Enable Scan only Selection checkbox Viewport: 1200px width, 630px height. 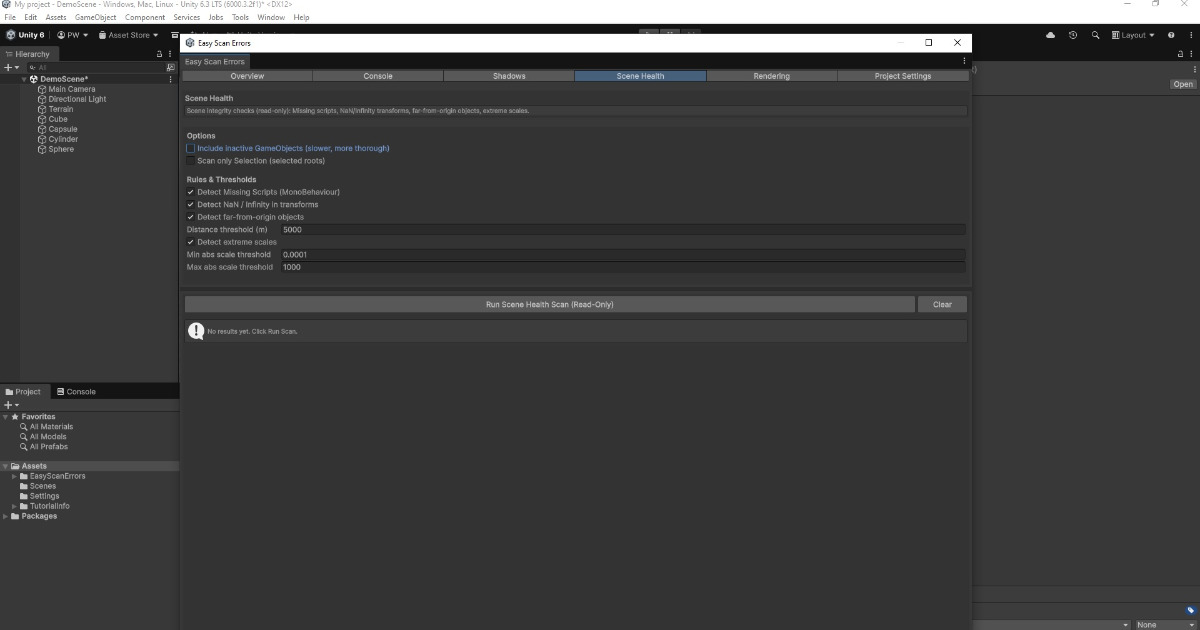click(190, 160)
